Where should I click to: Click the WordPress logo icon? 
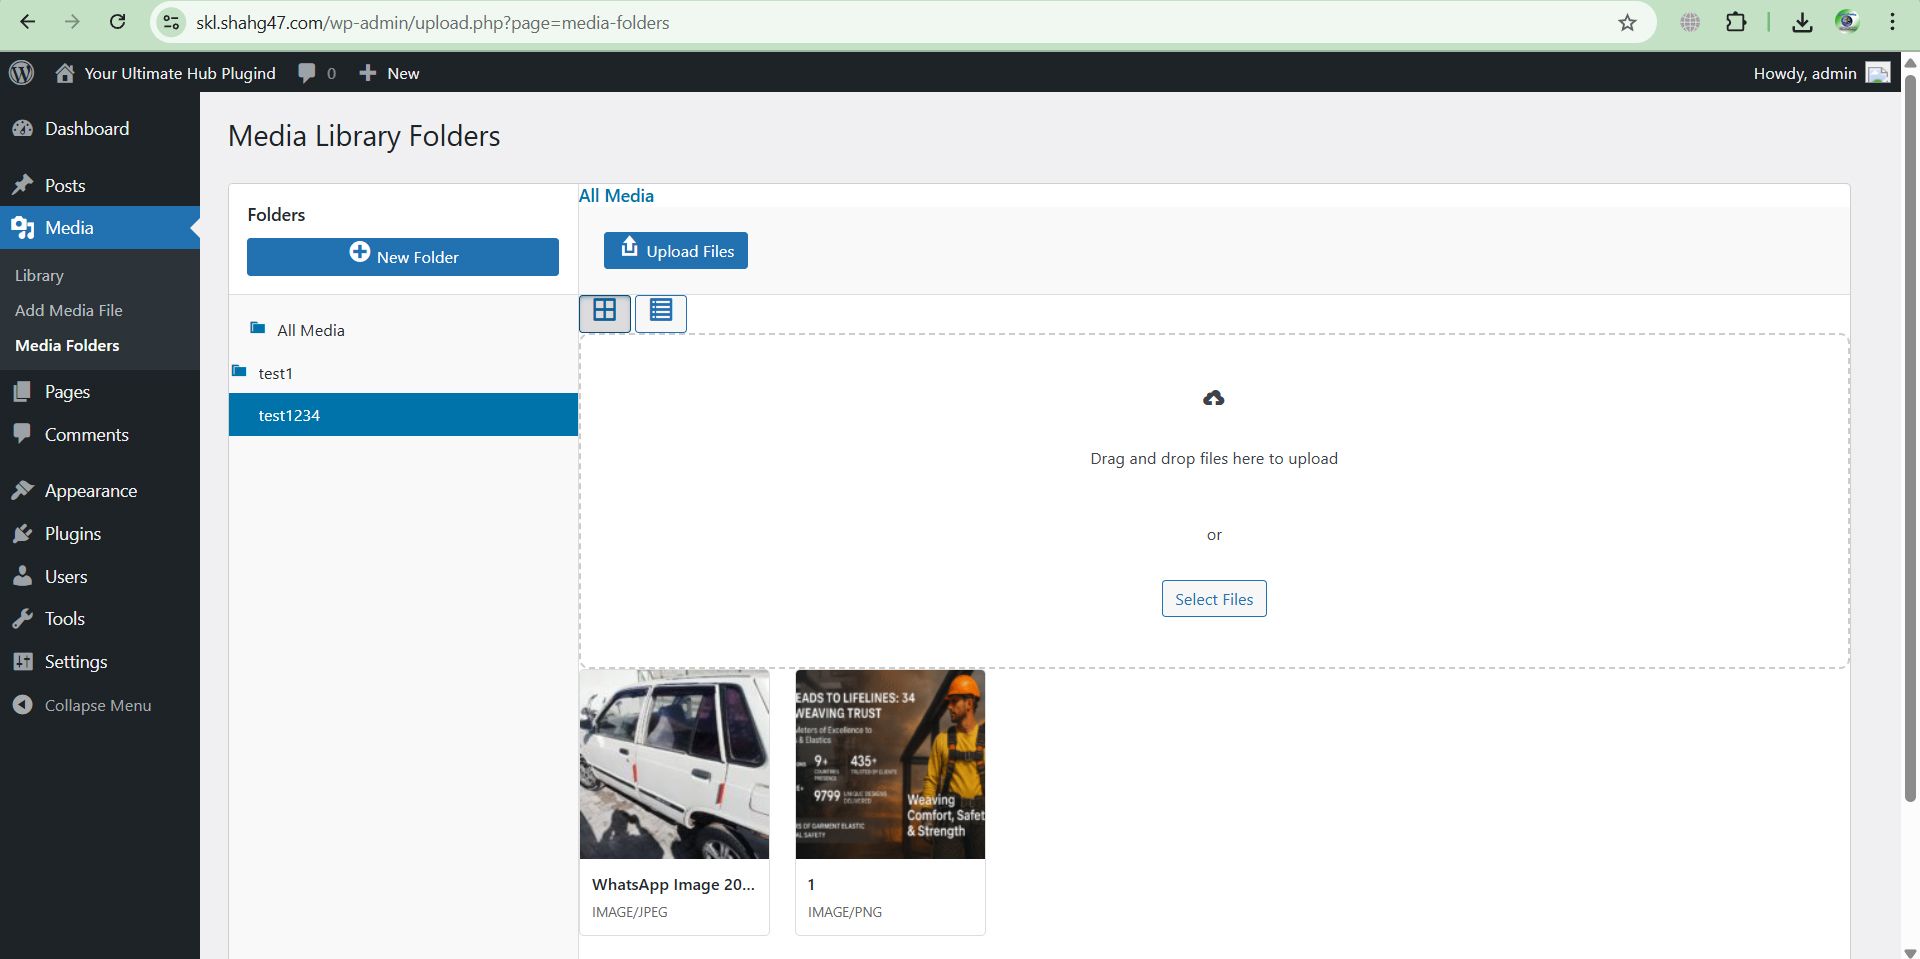tap(21, 73)
